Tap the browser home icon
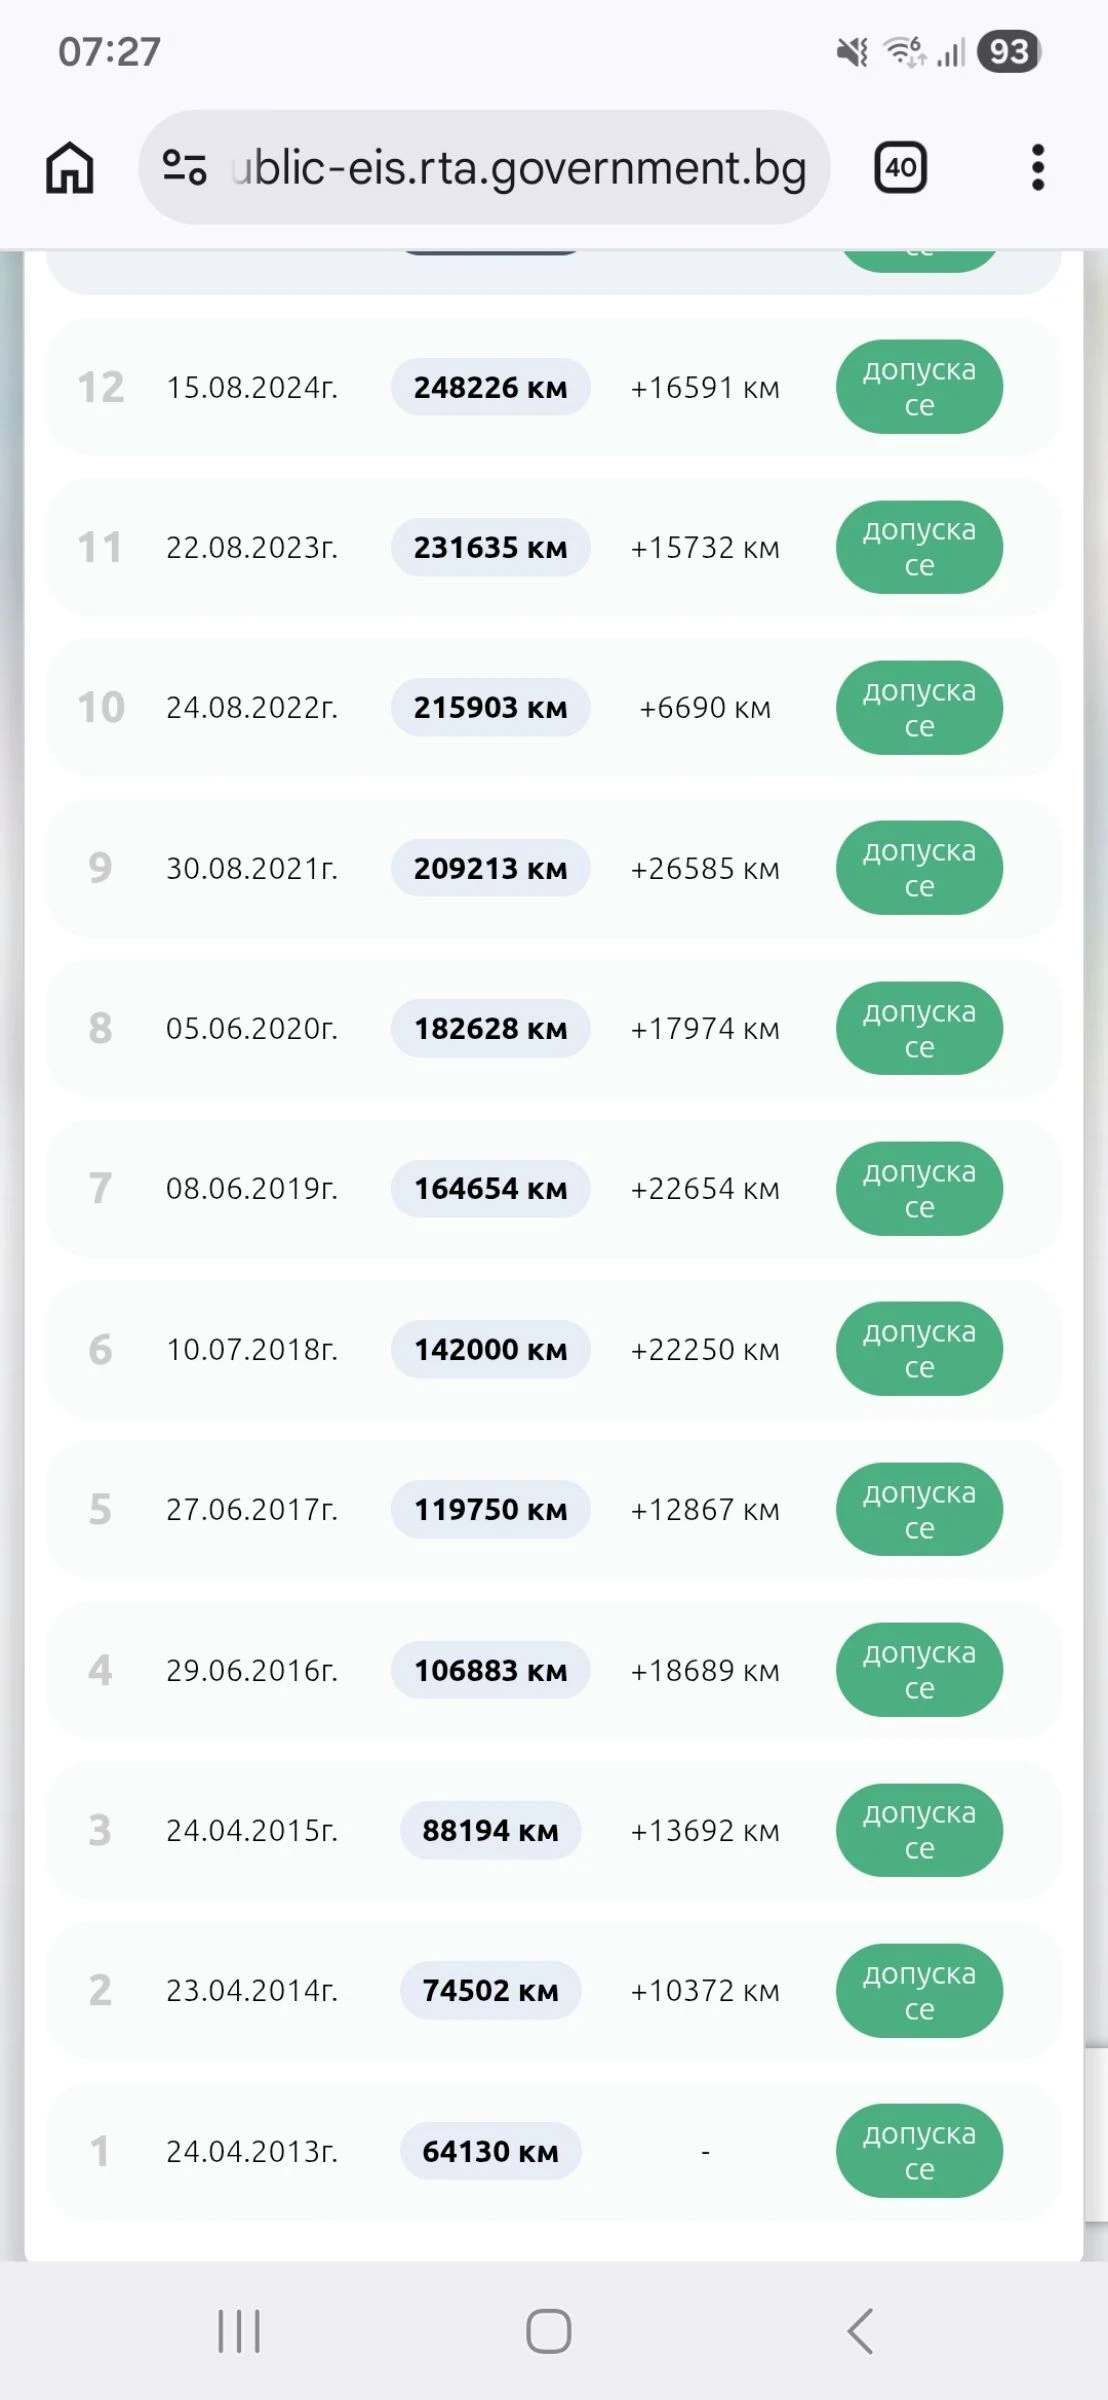1108x2400 pixels. coord(70,167)
